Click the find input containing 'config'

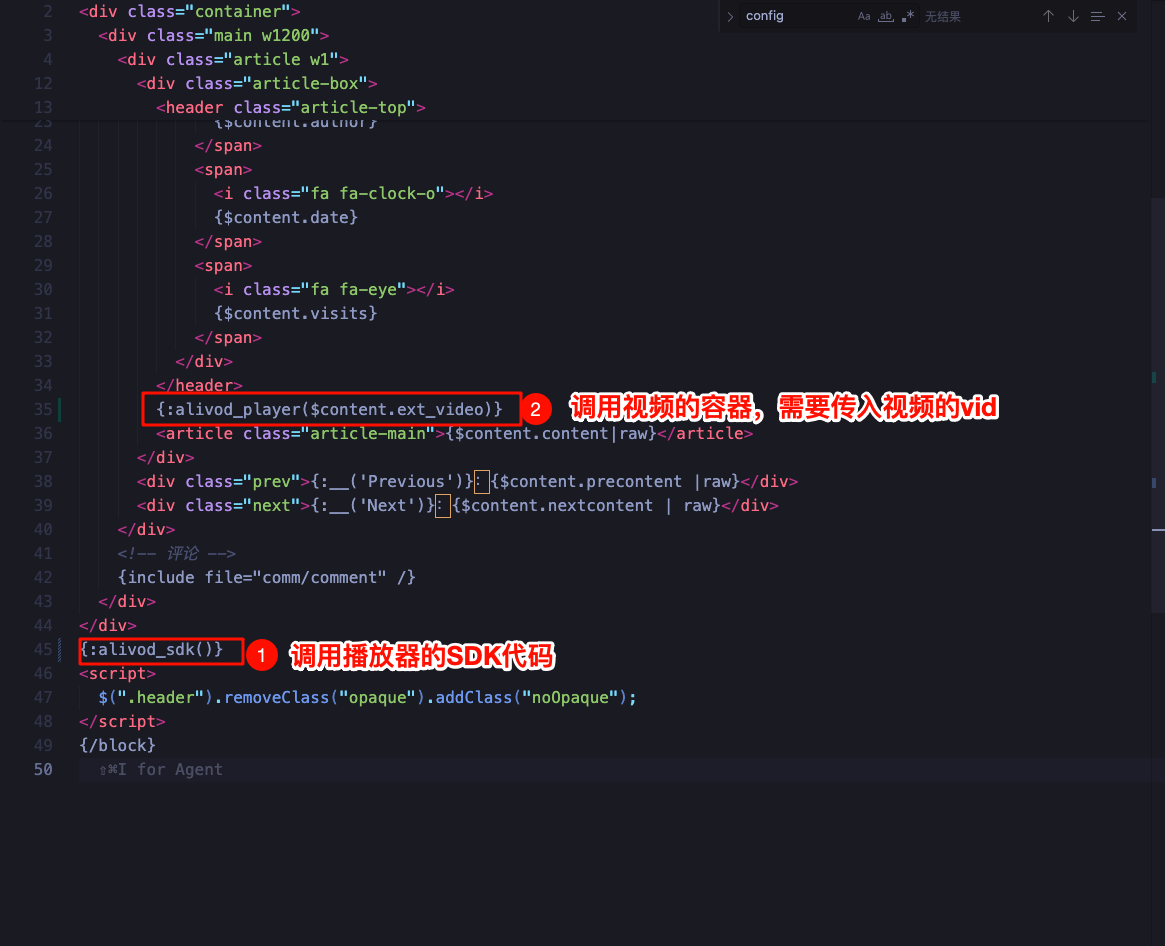pos(795,16)
